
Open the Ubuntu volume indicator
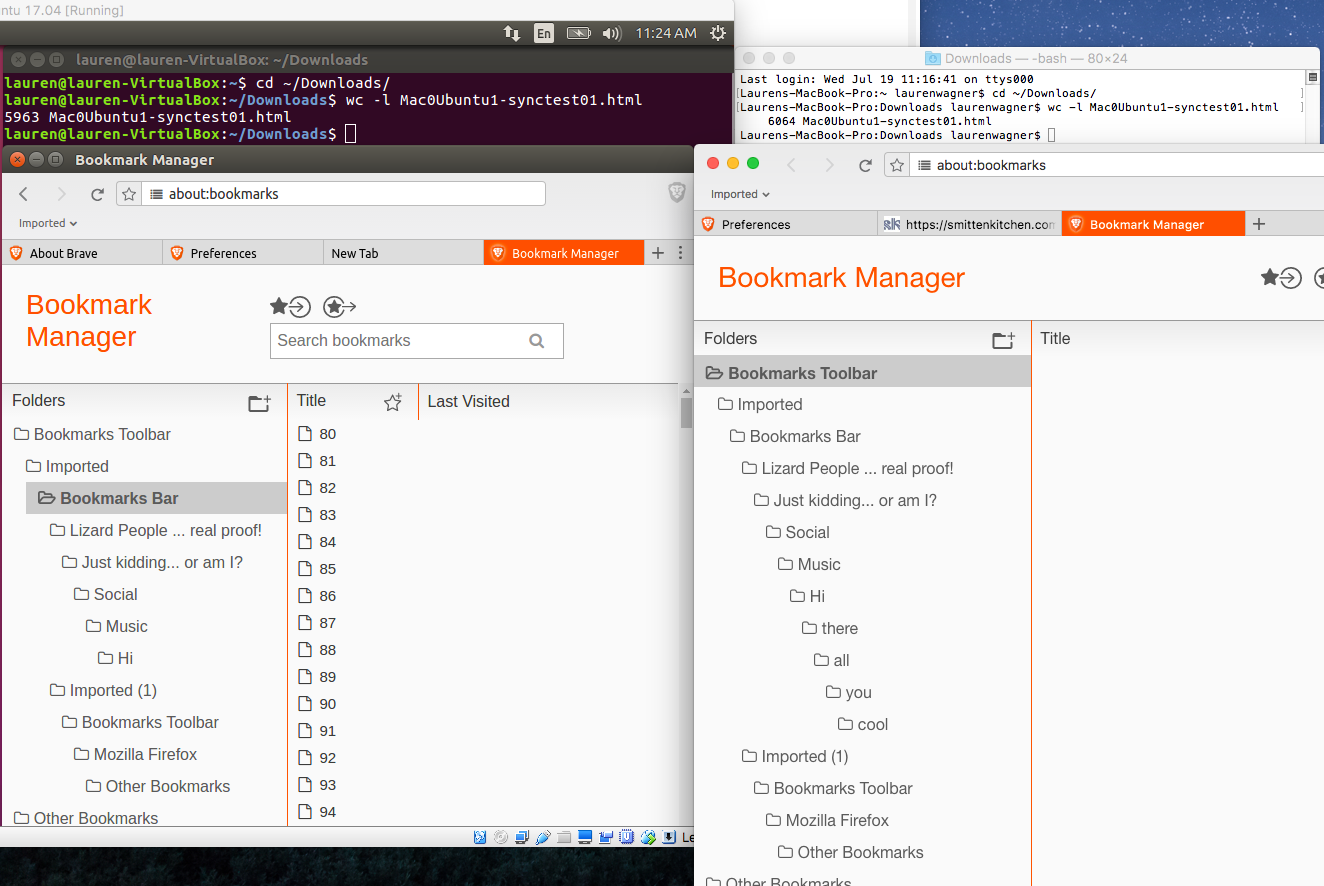(612, 33)
